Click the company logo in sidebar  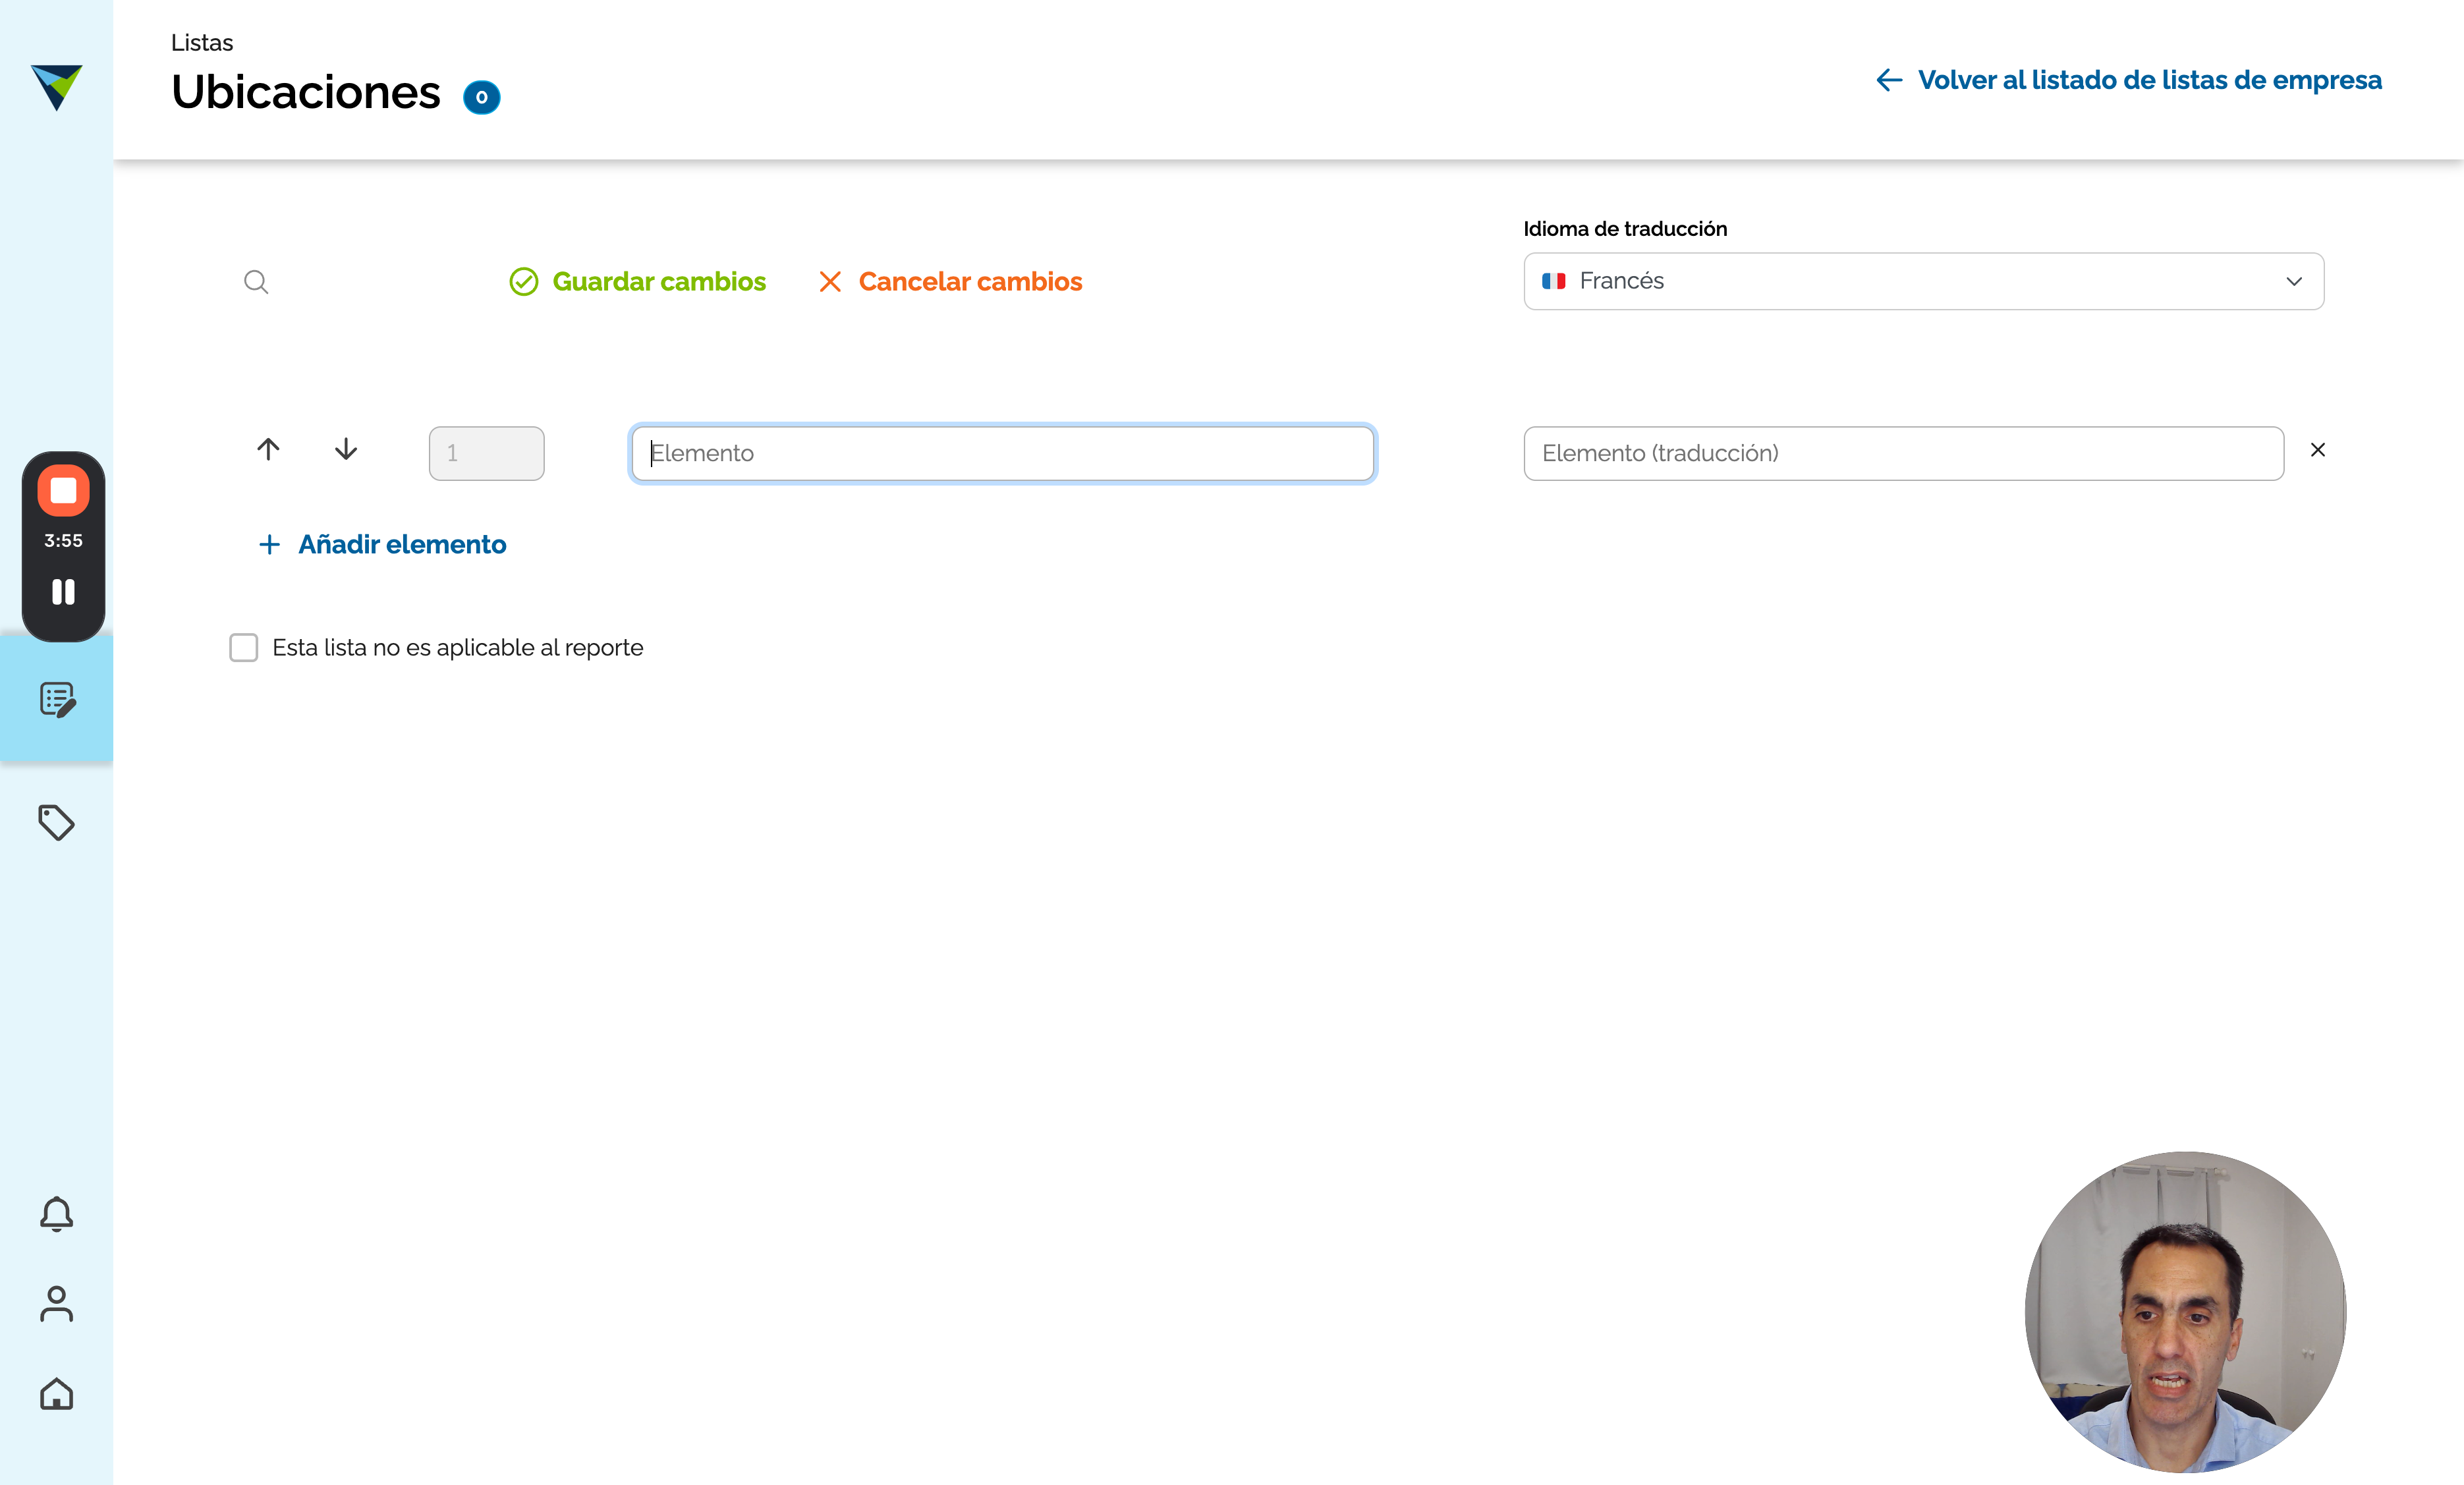pos(57,88)
